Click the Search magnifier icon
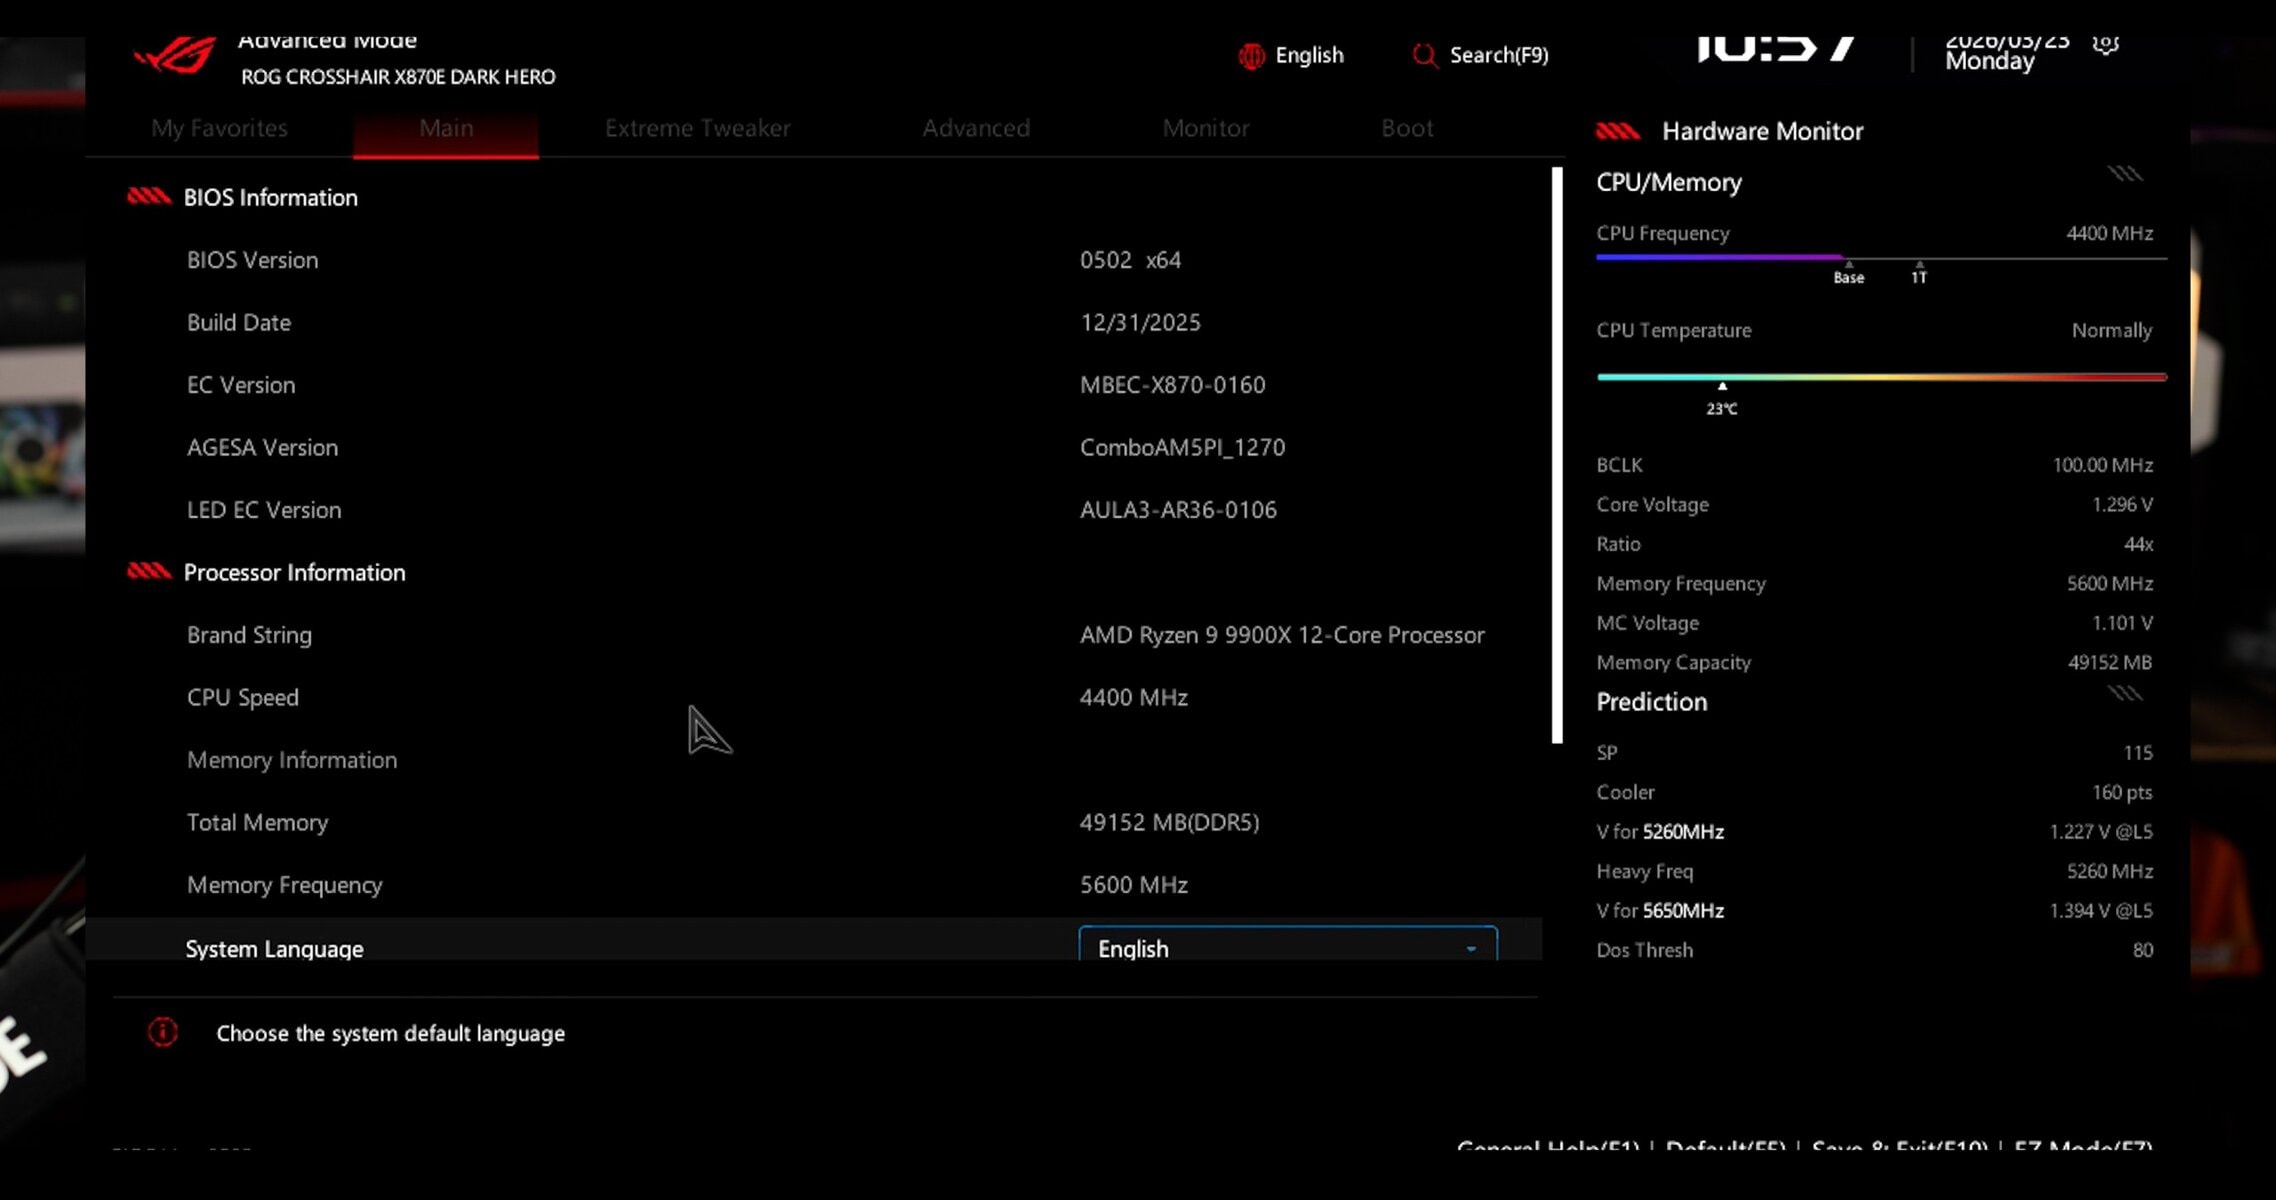This screenshot has height=1200, width=2276. pos(1424,56)
